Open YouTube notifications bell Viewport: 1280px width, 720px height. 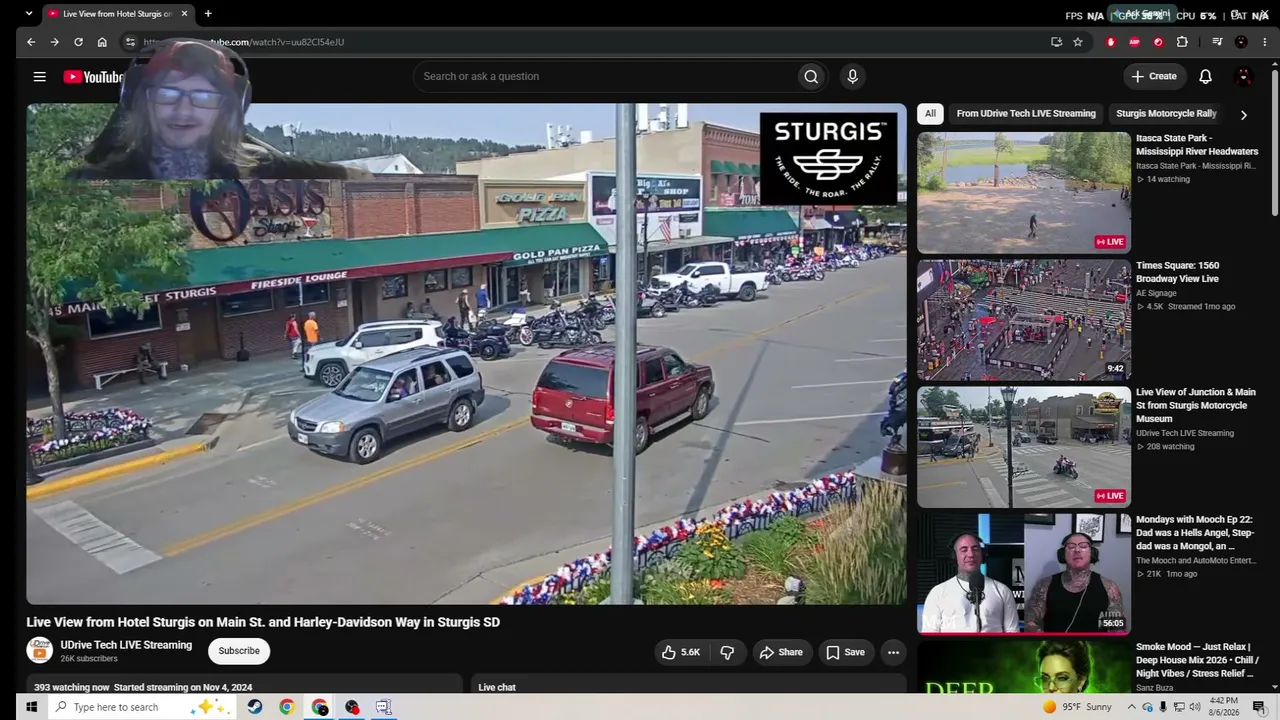(1205, 76)
